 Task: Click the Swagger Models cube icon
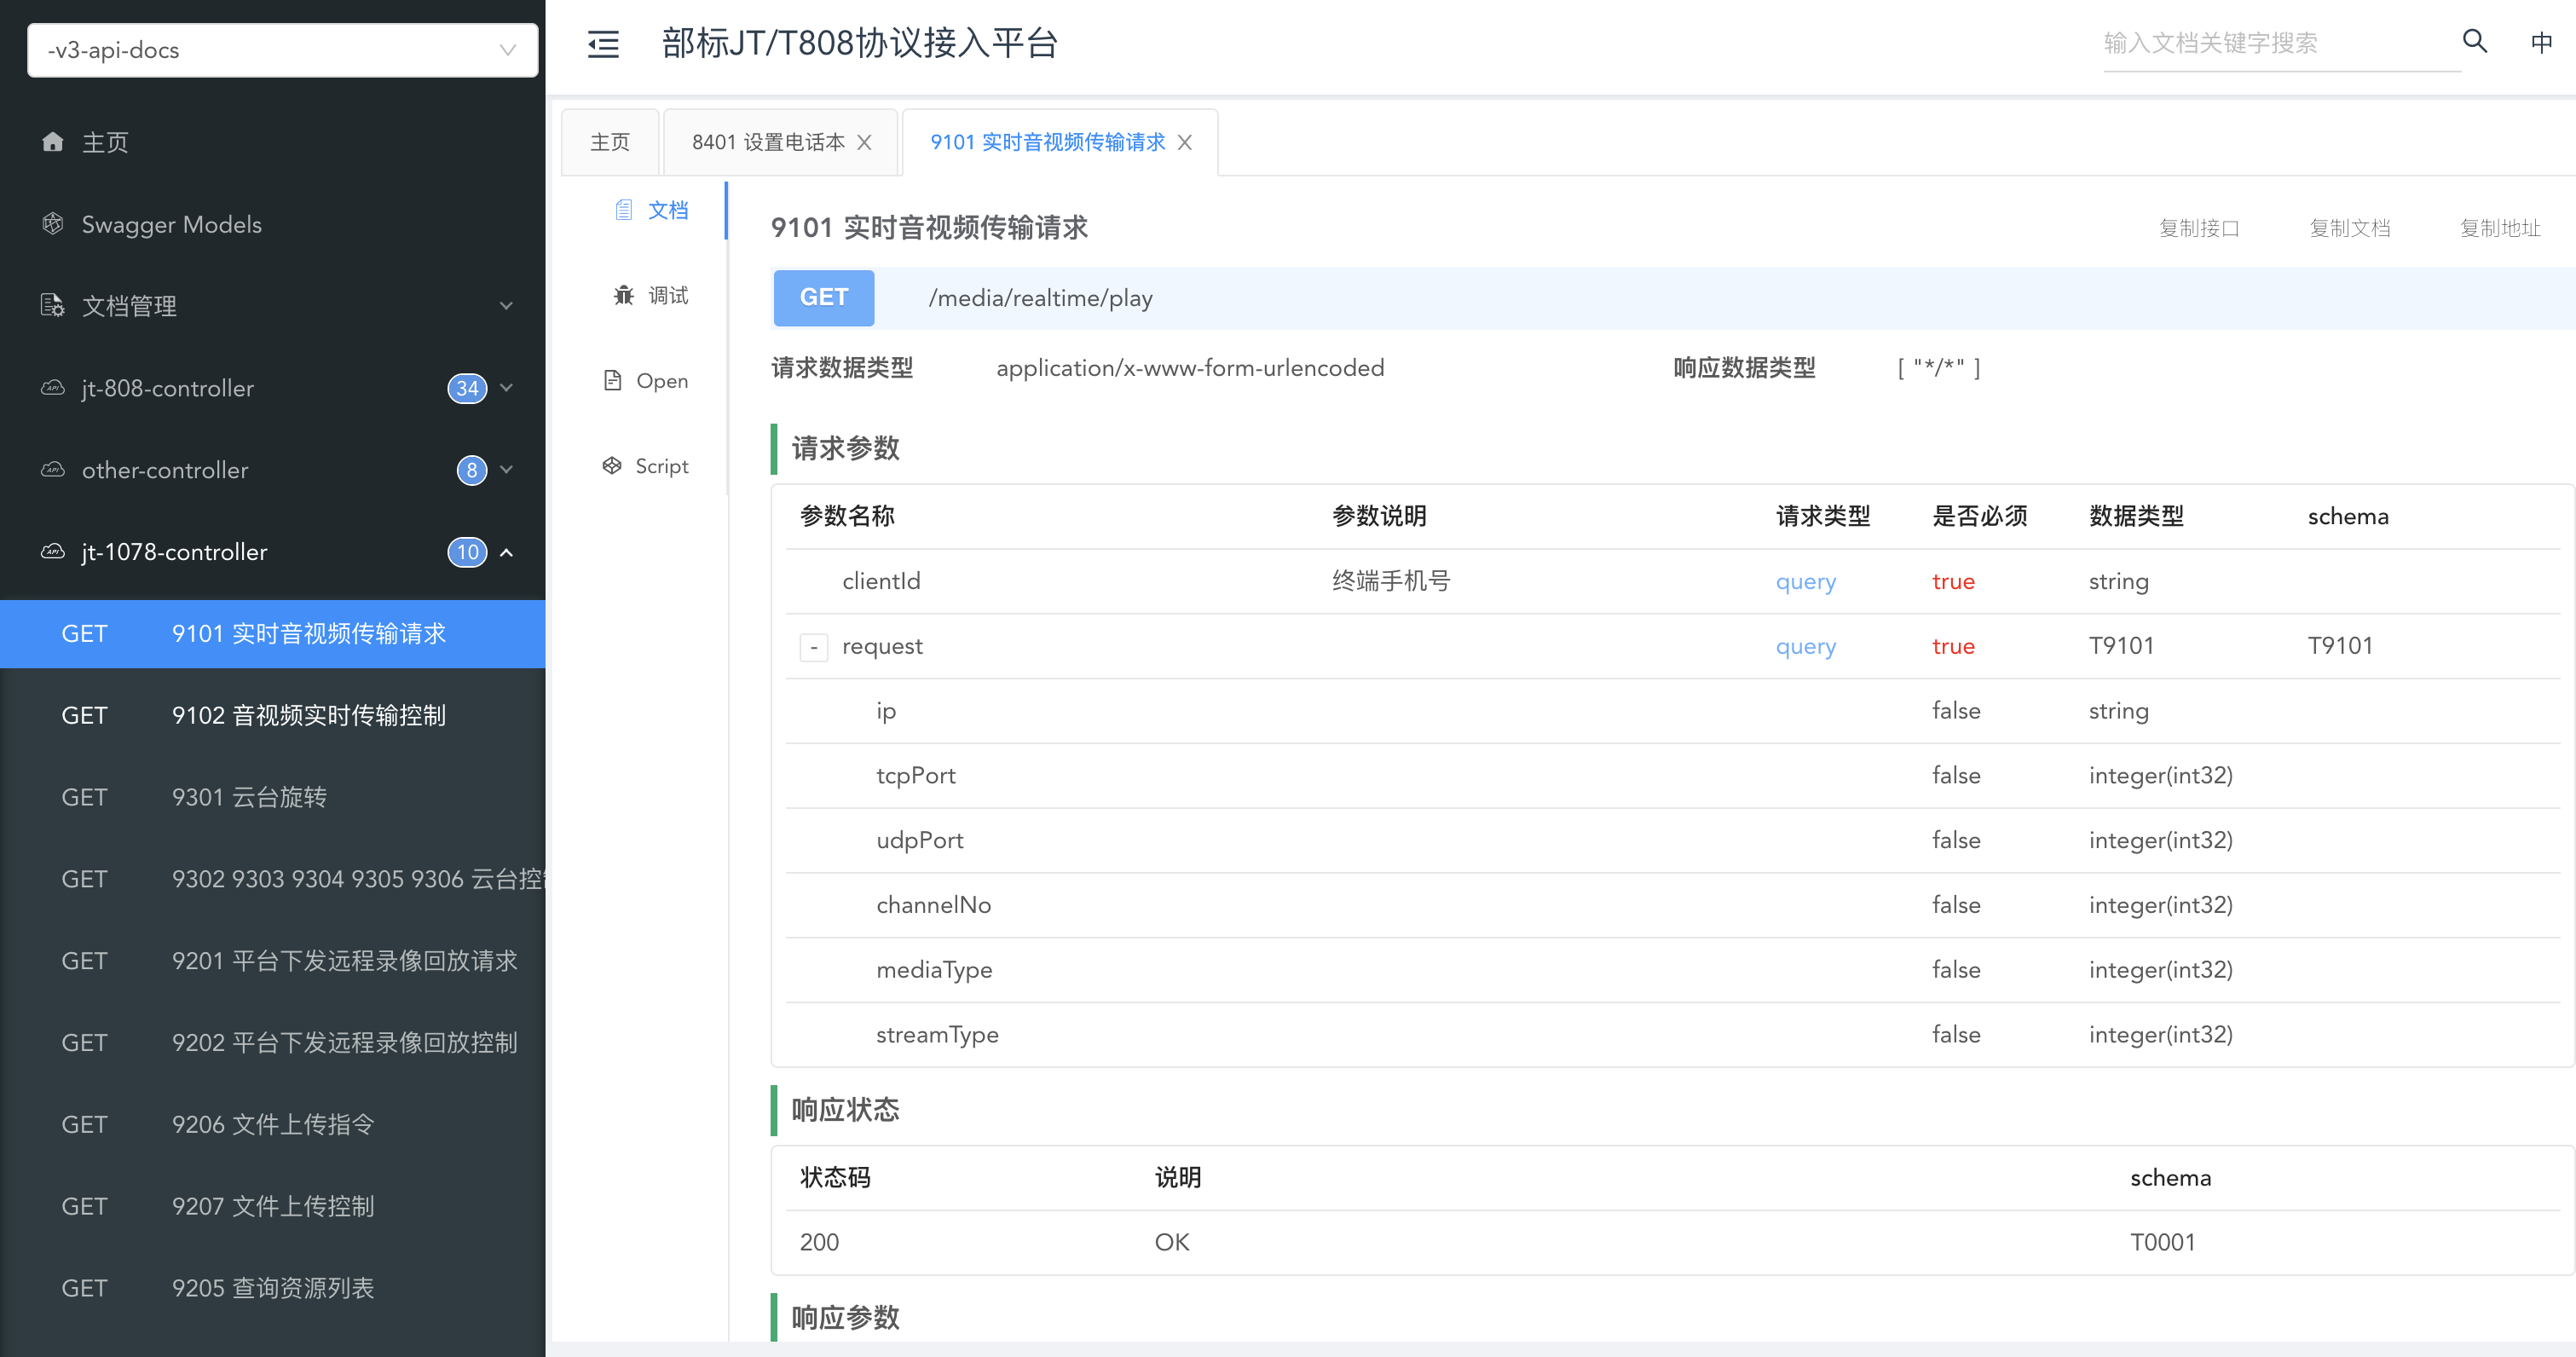click(53, 223)
